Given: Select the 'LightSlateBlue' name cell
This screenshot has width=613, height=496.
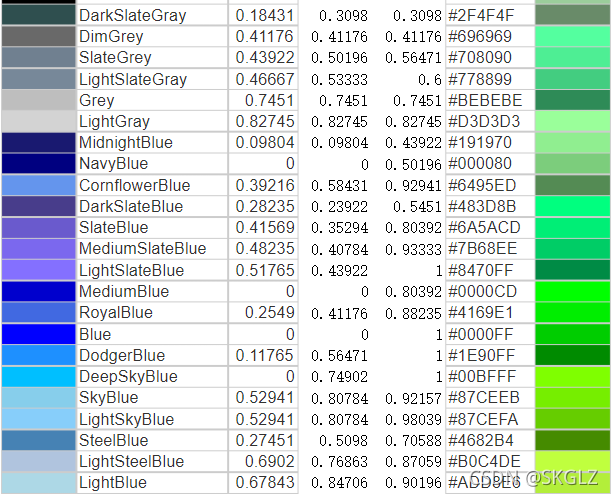Looking at the screenshot, I should coord(152,270).
